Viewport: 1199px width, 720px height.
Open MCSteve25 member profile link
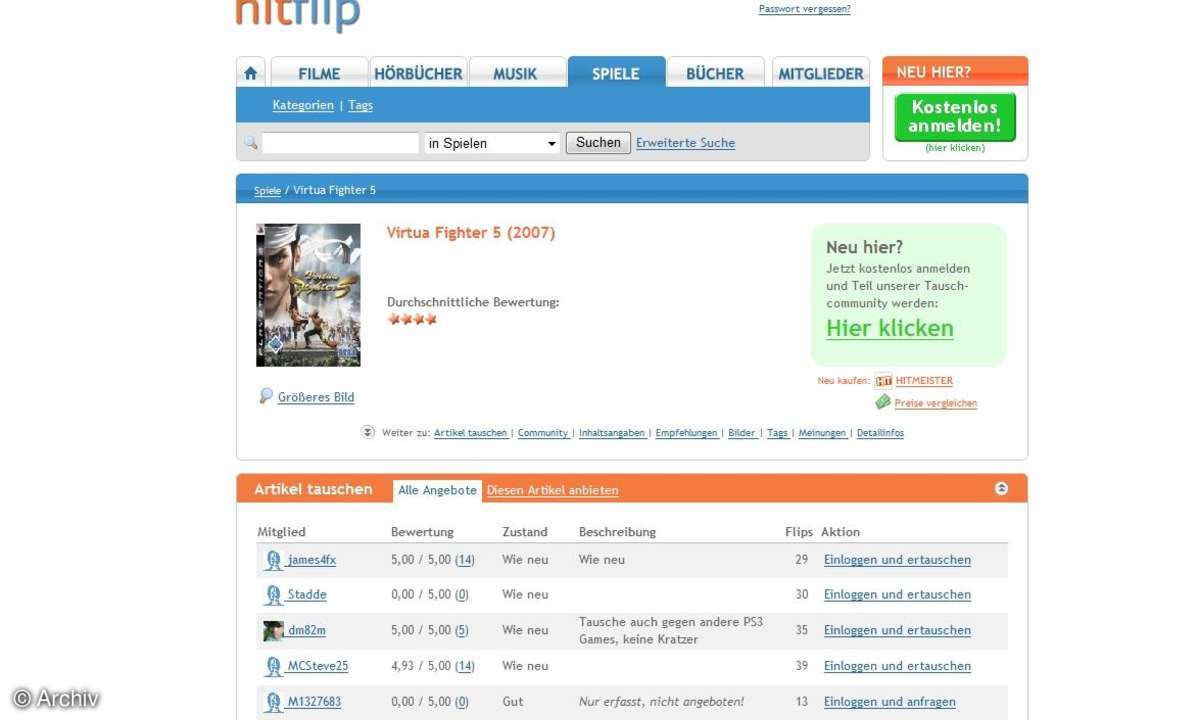(x=317, y=666)
